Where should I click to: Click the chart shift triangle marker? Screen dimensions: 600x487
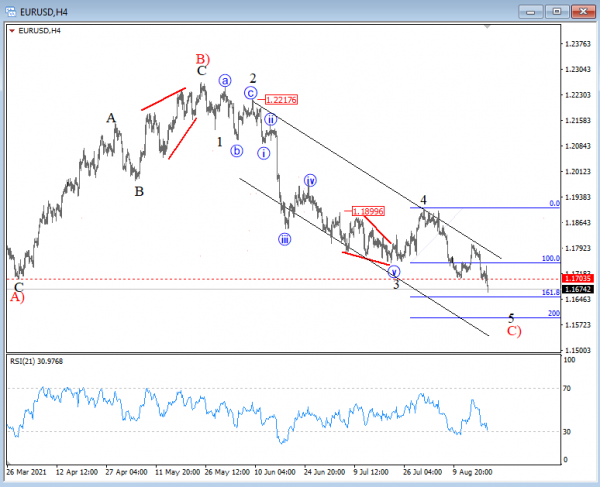[x=487, y=27]
